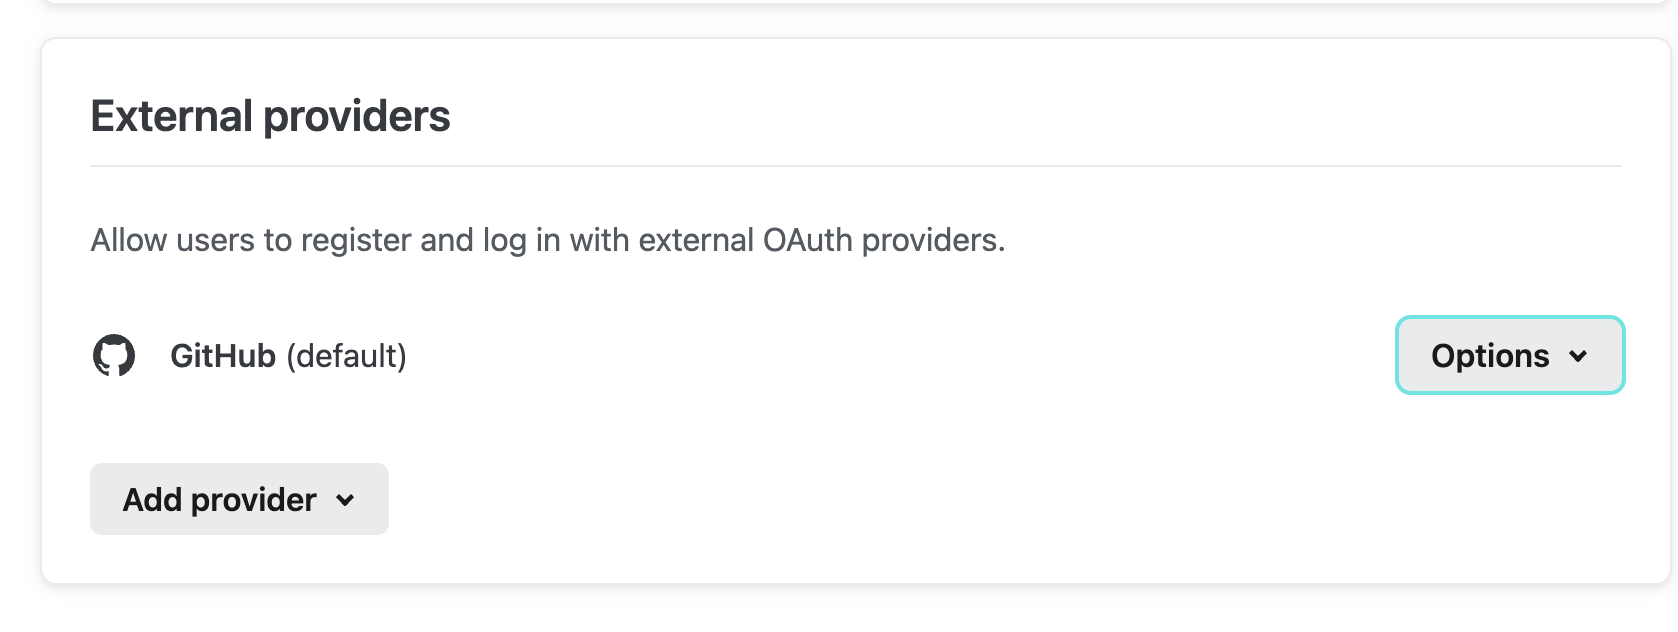Click the (default) tag beside GitHub

[347, 356]
